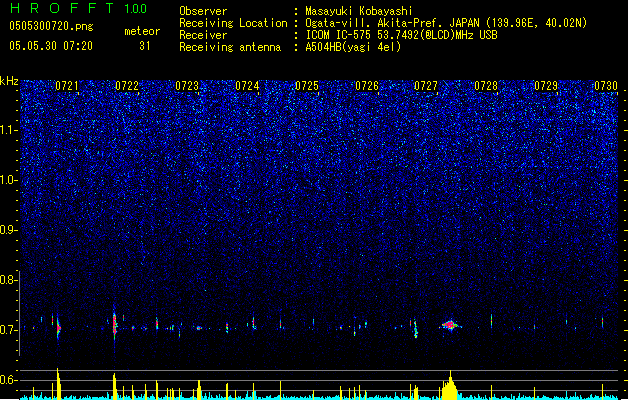Click the 0727 time marker
The image size is (629, 400).
426,86
